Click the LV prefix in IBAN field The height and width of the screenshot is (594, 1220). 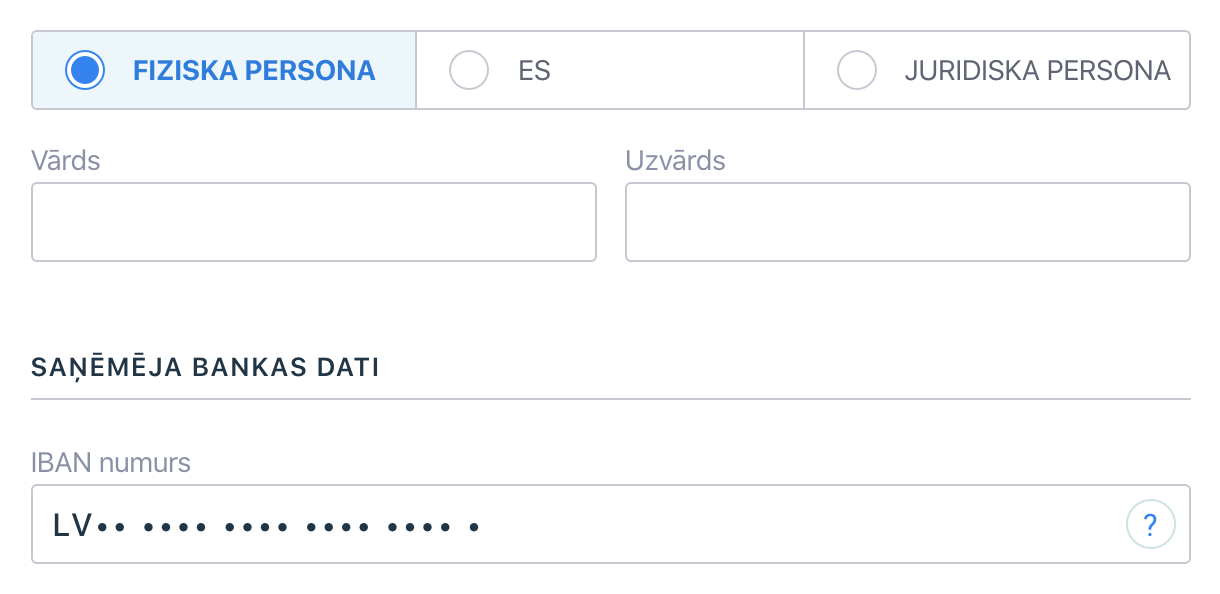point(73,525)
